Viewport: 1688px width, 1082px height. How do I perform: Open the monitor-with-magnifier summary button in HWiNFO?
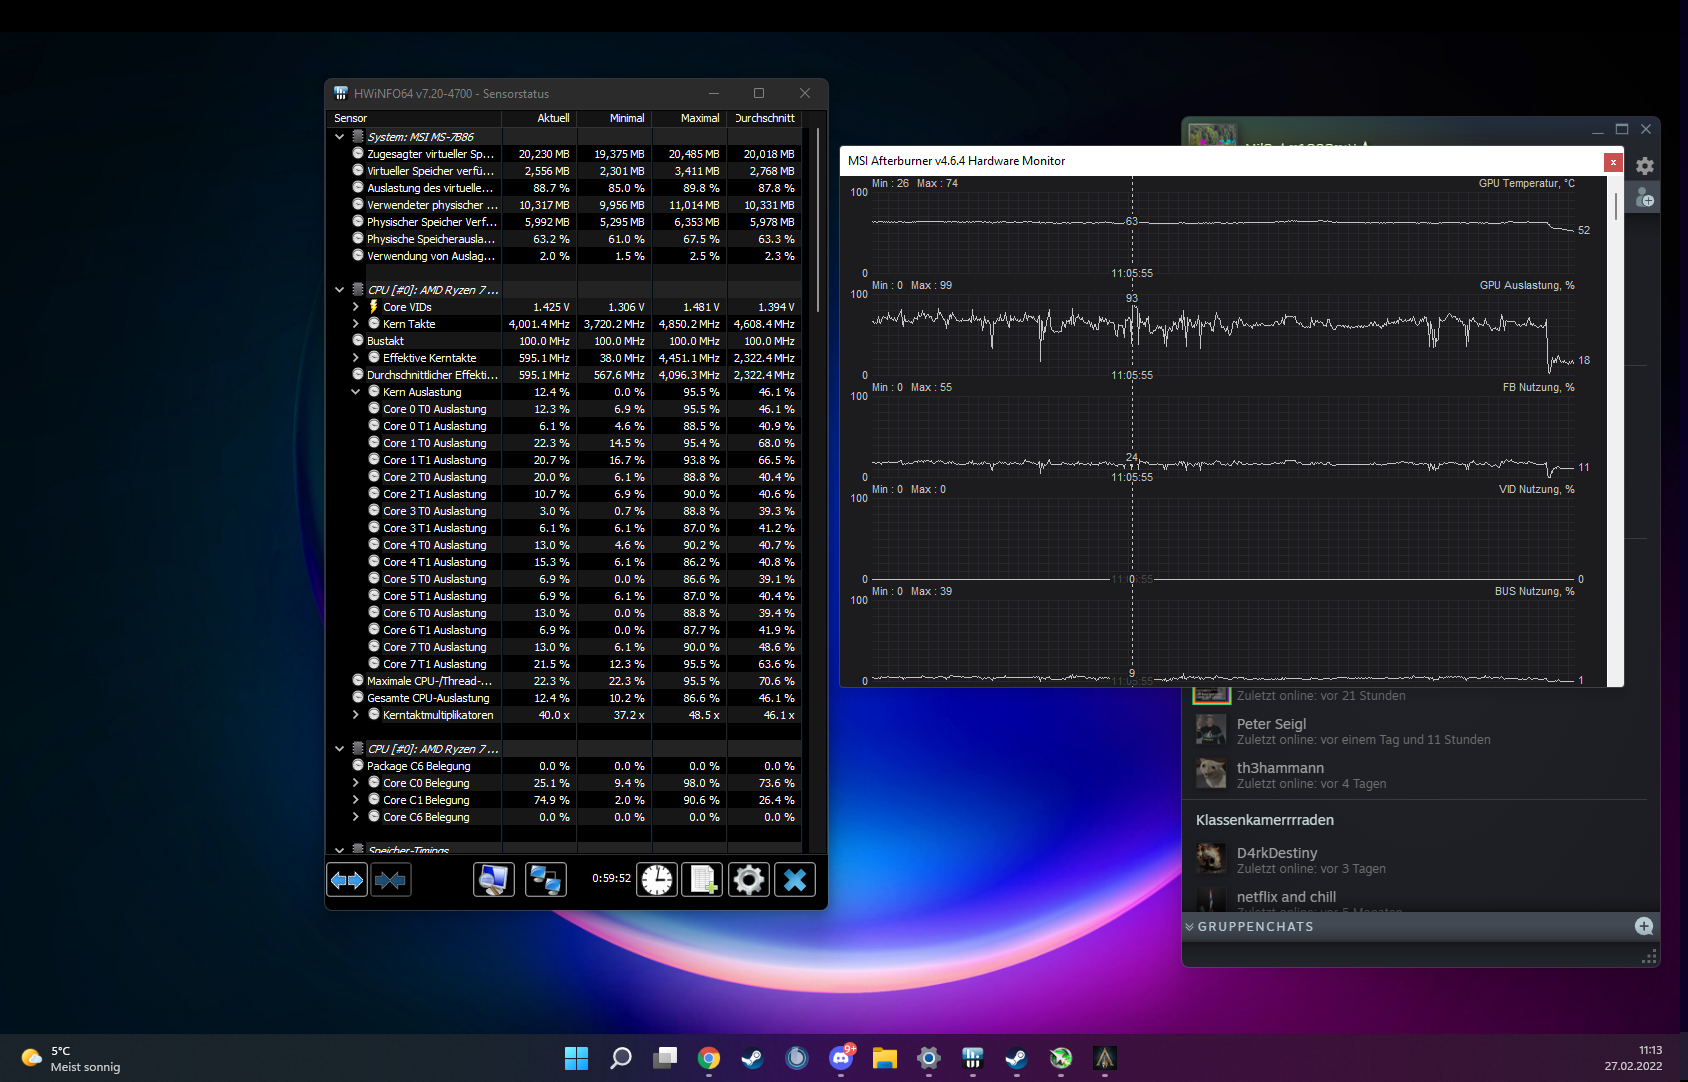pyautogui.click(x=494, y=880)
